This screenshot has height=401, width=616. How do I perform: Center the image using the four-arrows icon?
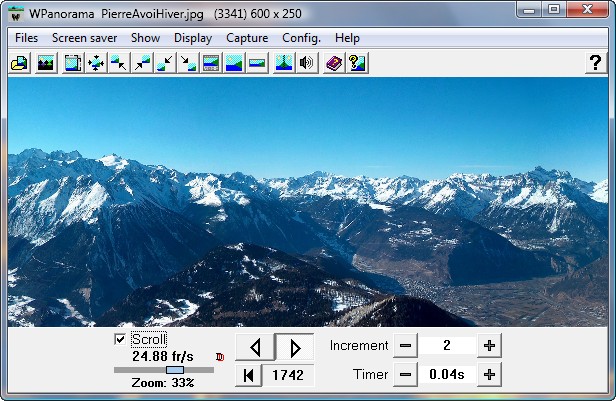point(96,63)
